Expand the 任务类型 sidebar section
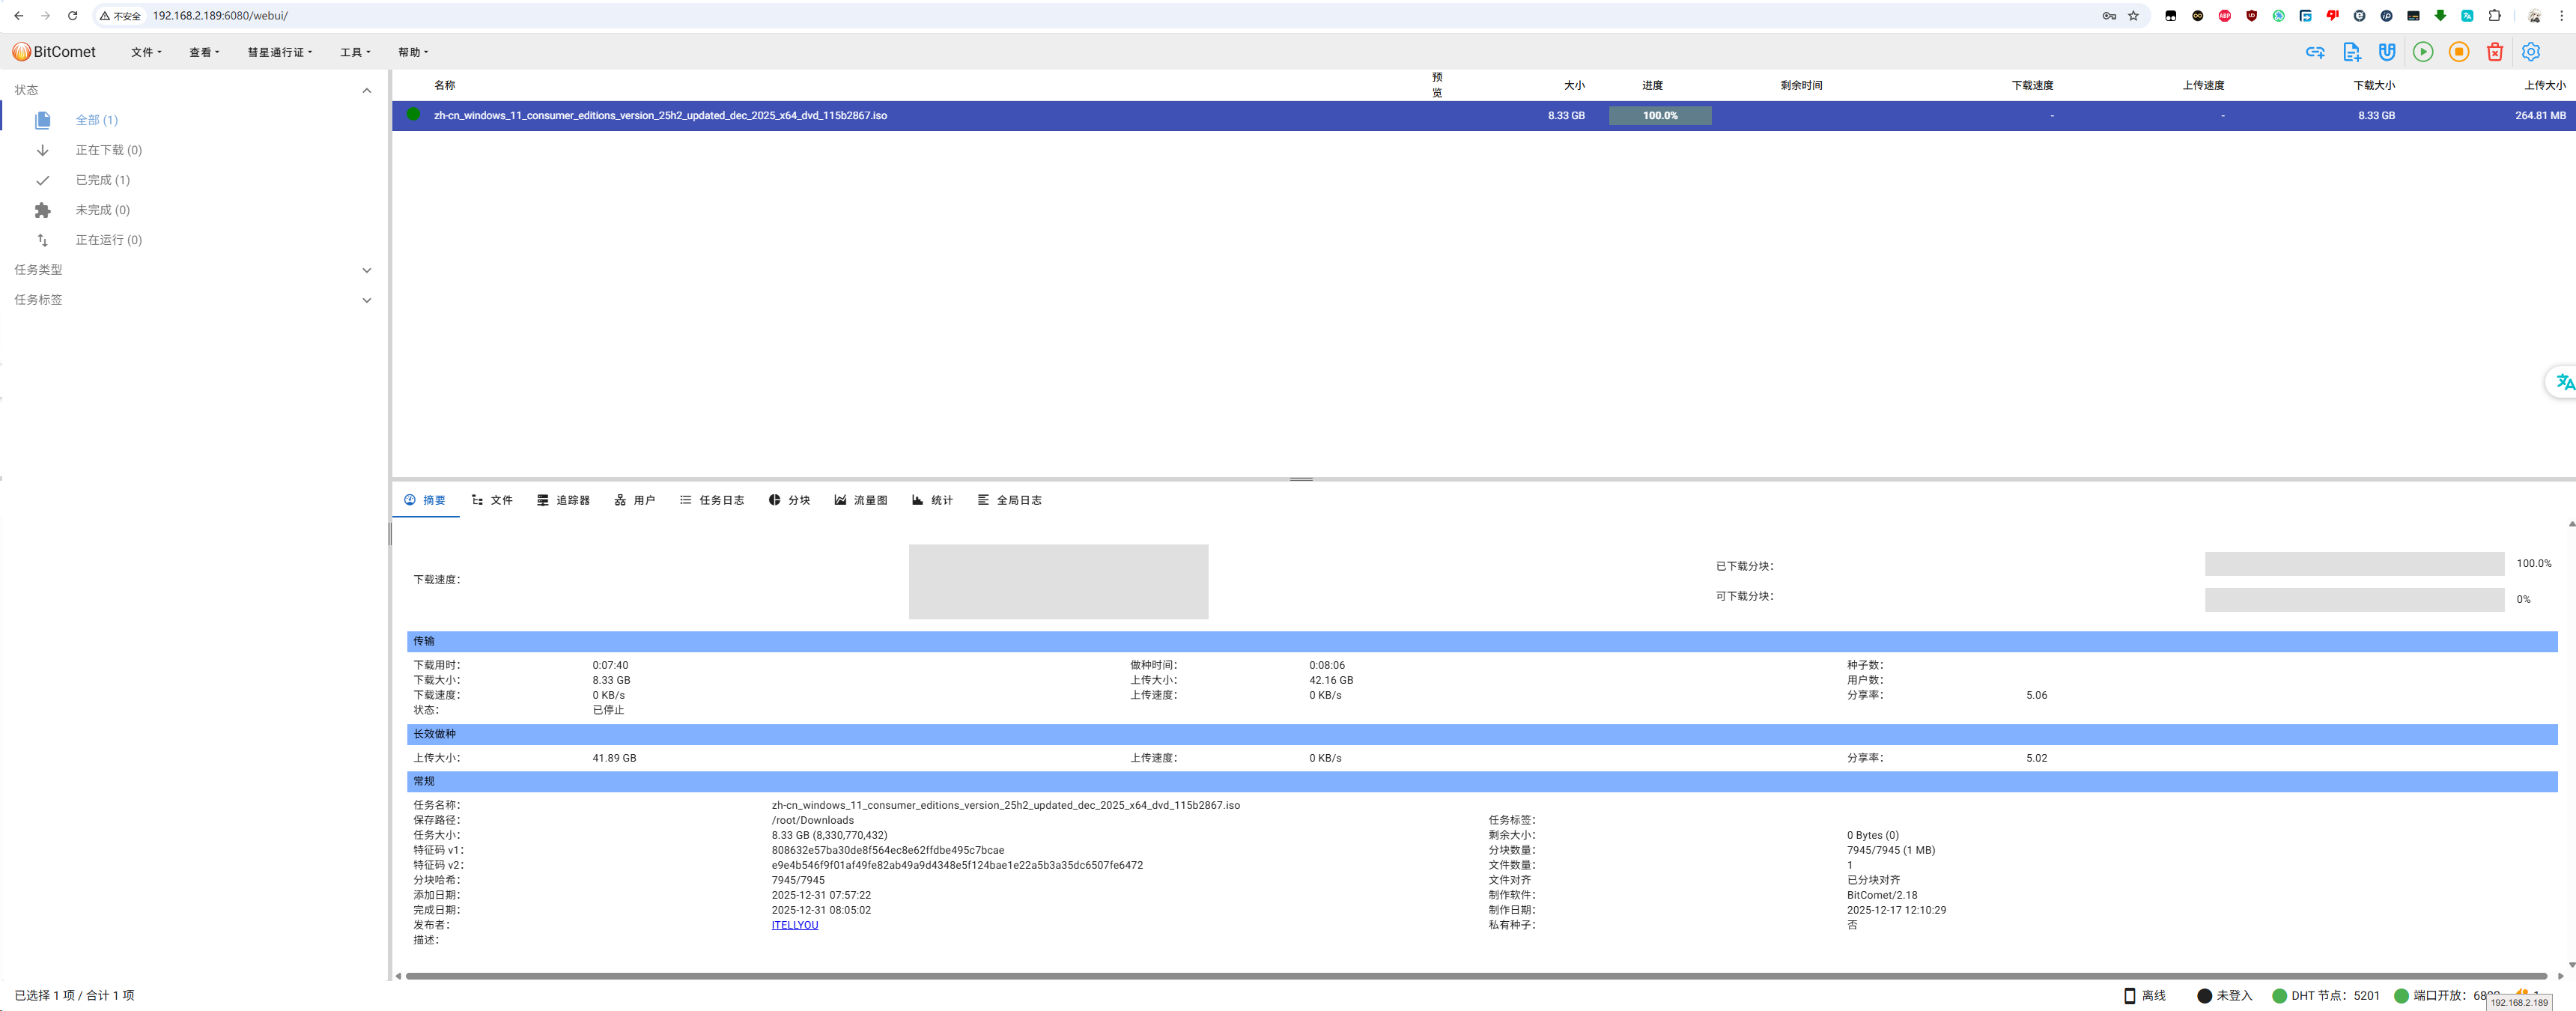This screenshot has height=1011, width=2576. click(366, 270)
